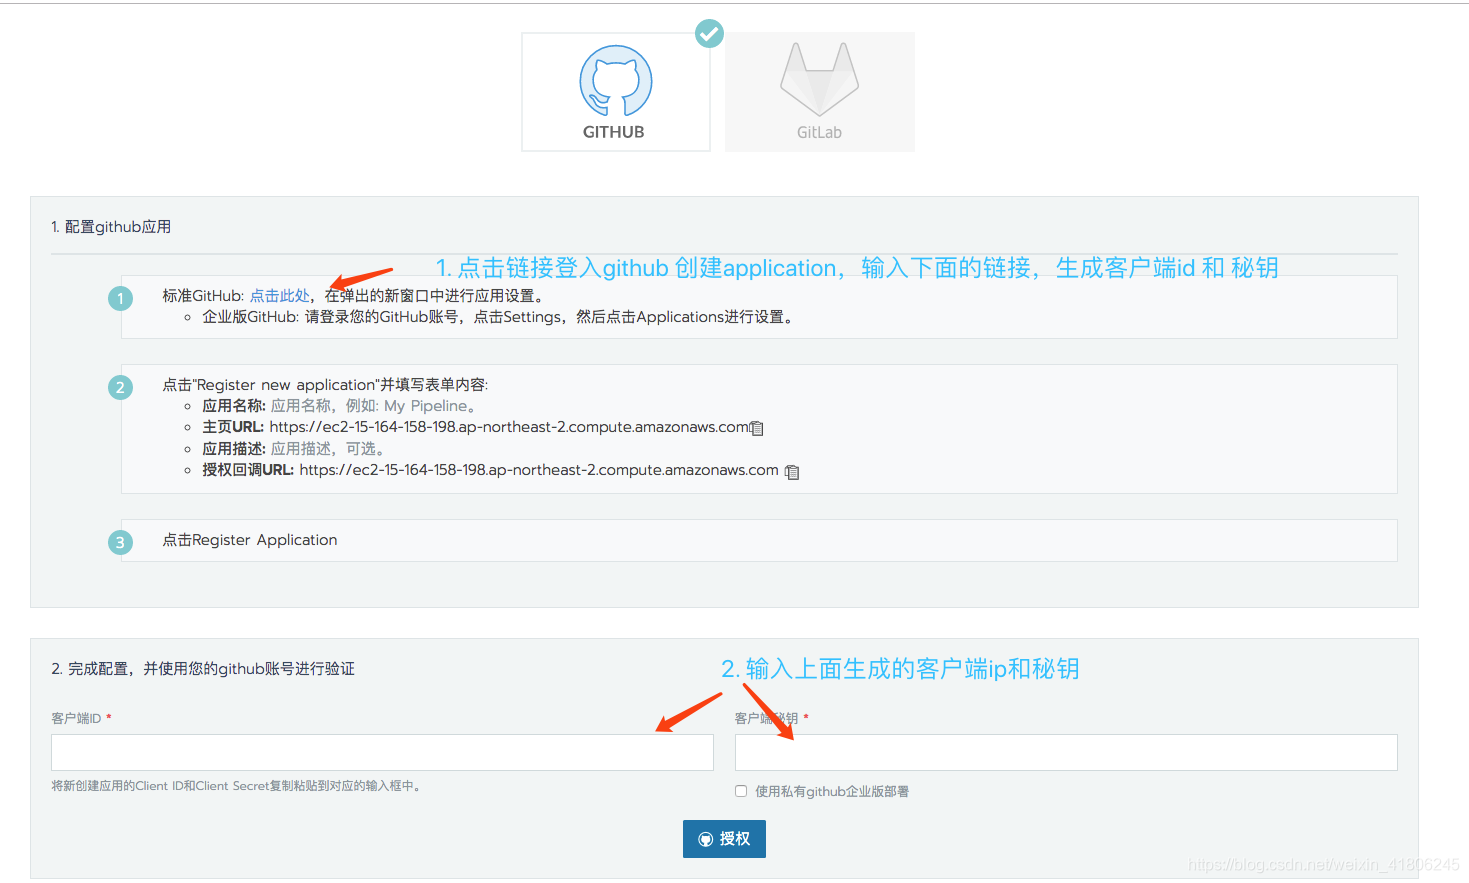Open the 点击此处 GitHub link

[279, 296]
